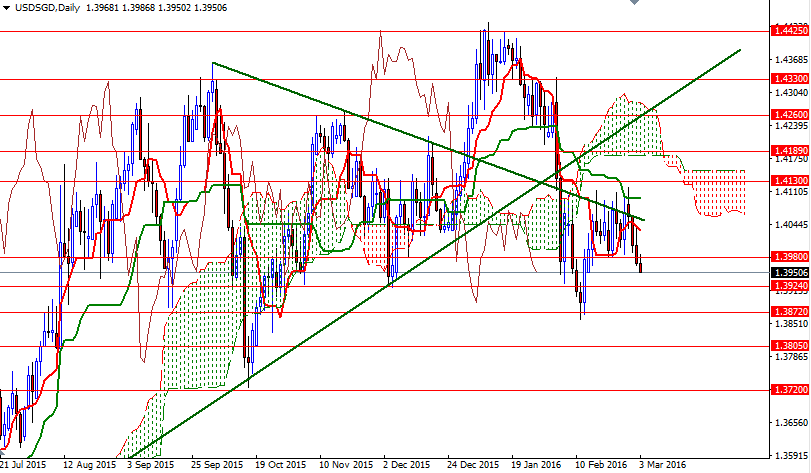Click the 3 Mar 2016 date label
This screenshot has height=473, width=811.
point(663,465)
